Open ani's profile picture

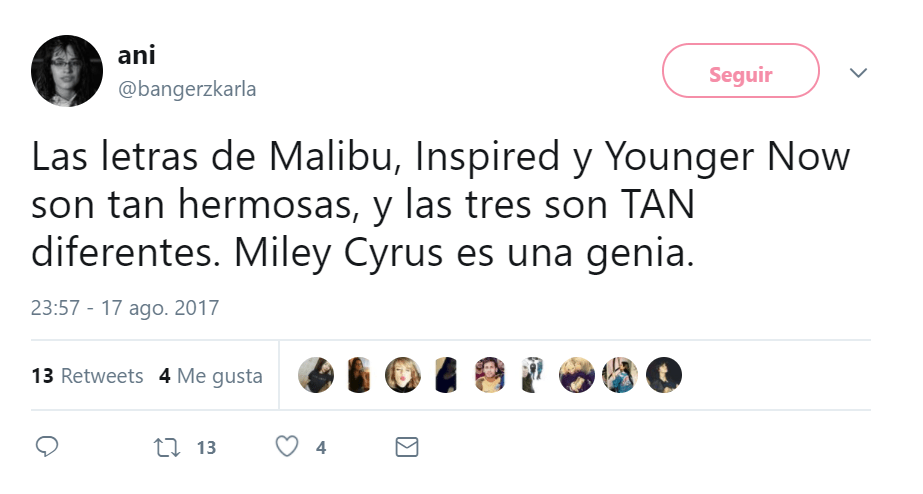pos(67,71)
